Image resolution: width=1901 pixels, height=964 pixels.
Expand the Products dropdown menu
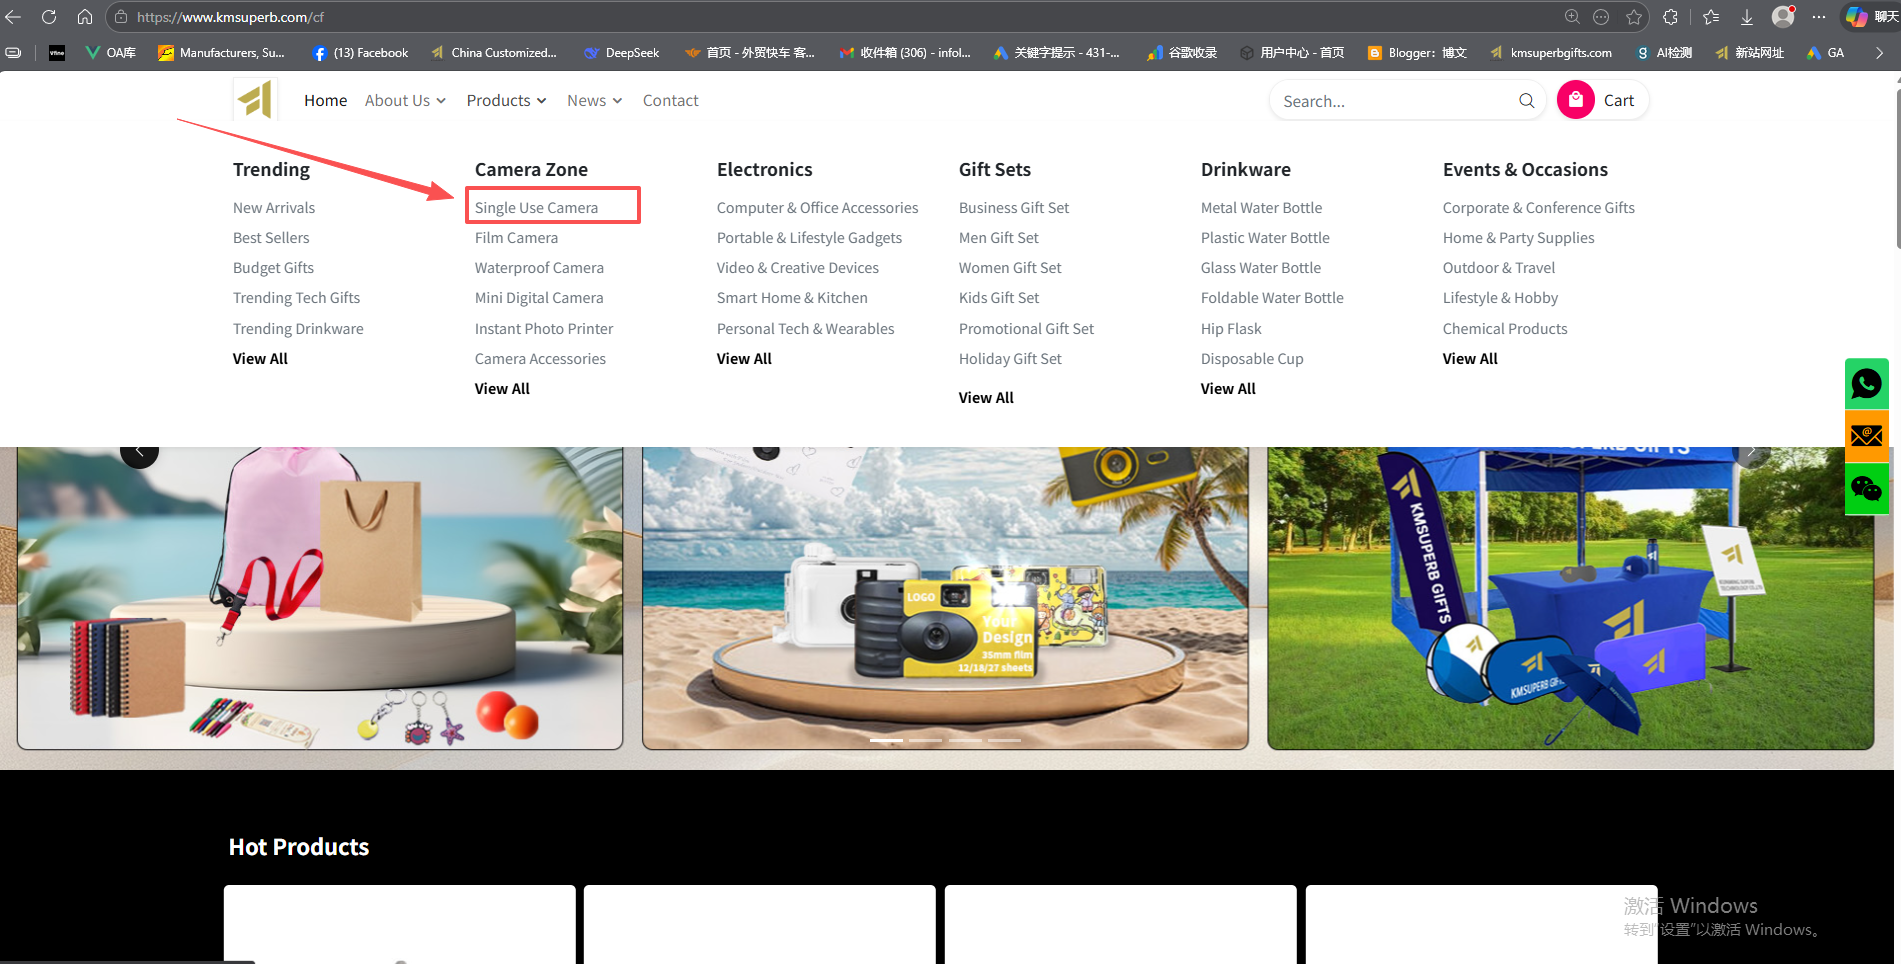[506, 100]
